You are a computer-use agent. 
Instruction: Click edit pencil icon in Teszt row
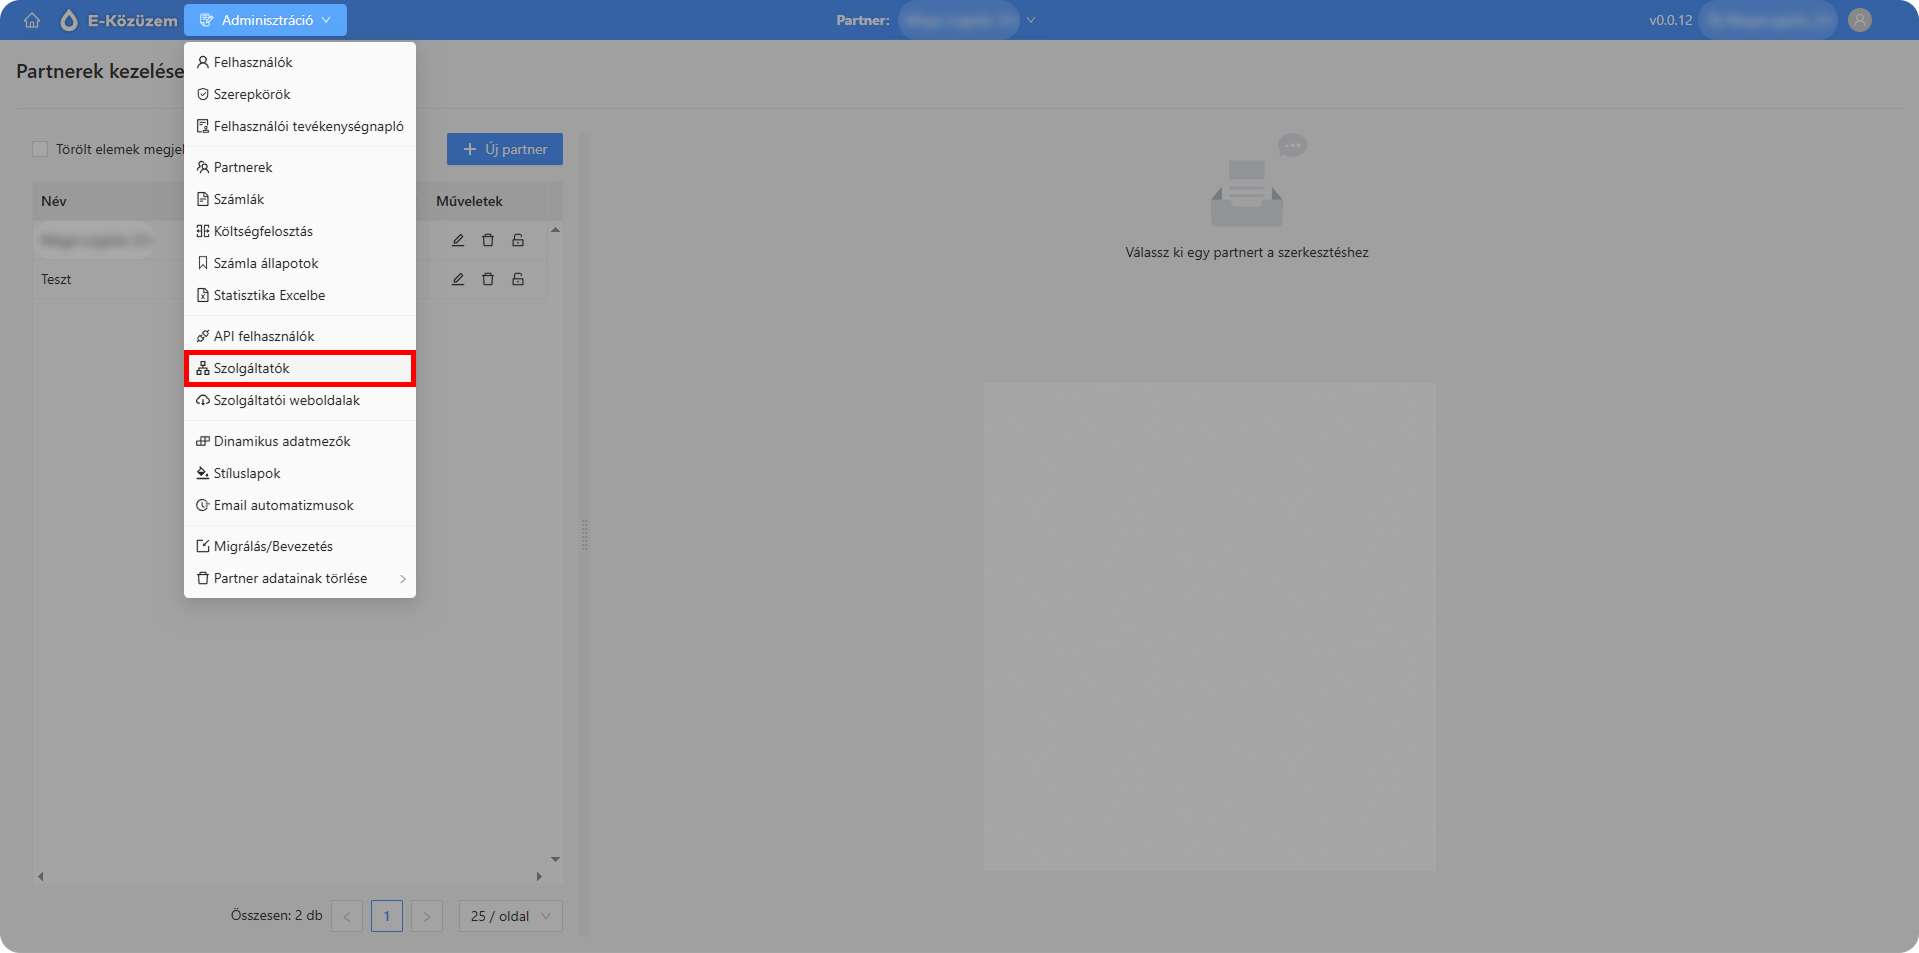pos(458,279)
